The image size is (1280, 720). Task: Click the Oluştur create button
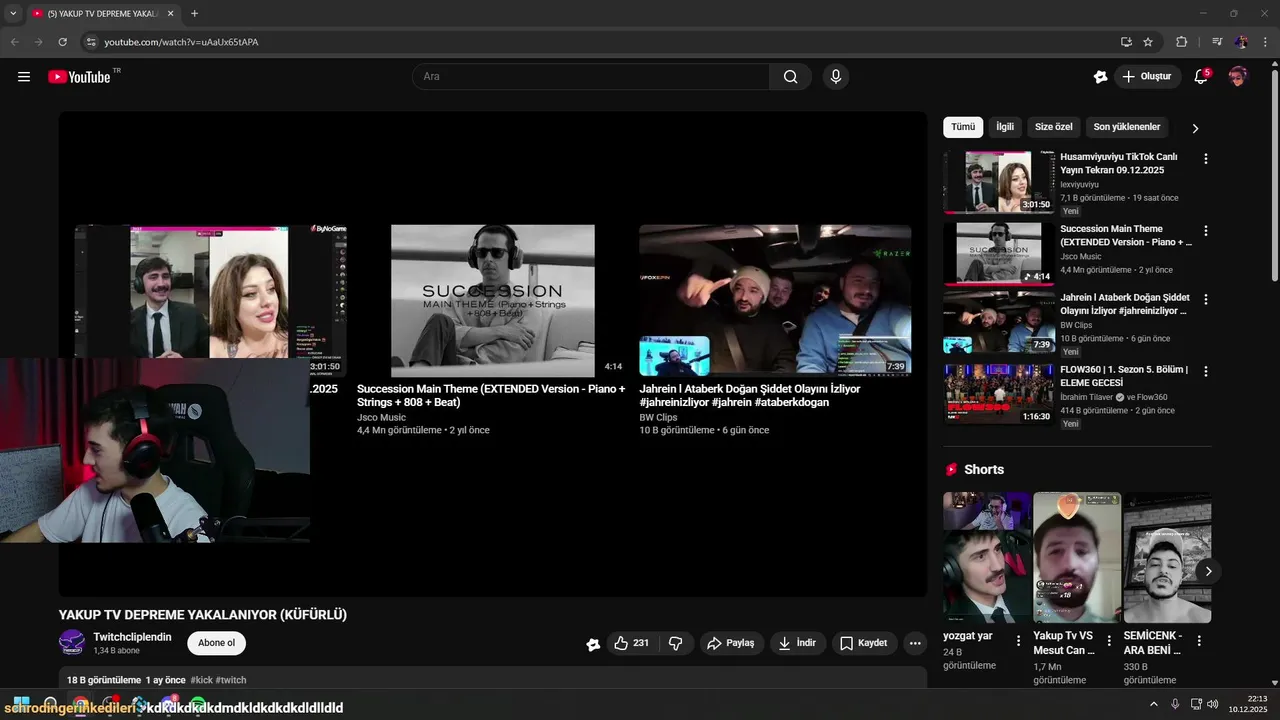click(1147, 77)
